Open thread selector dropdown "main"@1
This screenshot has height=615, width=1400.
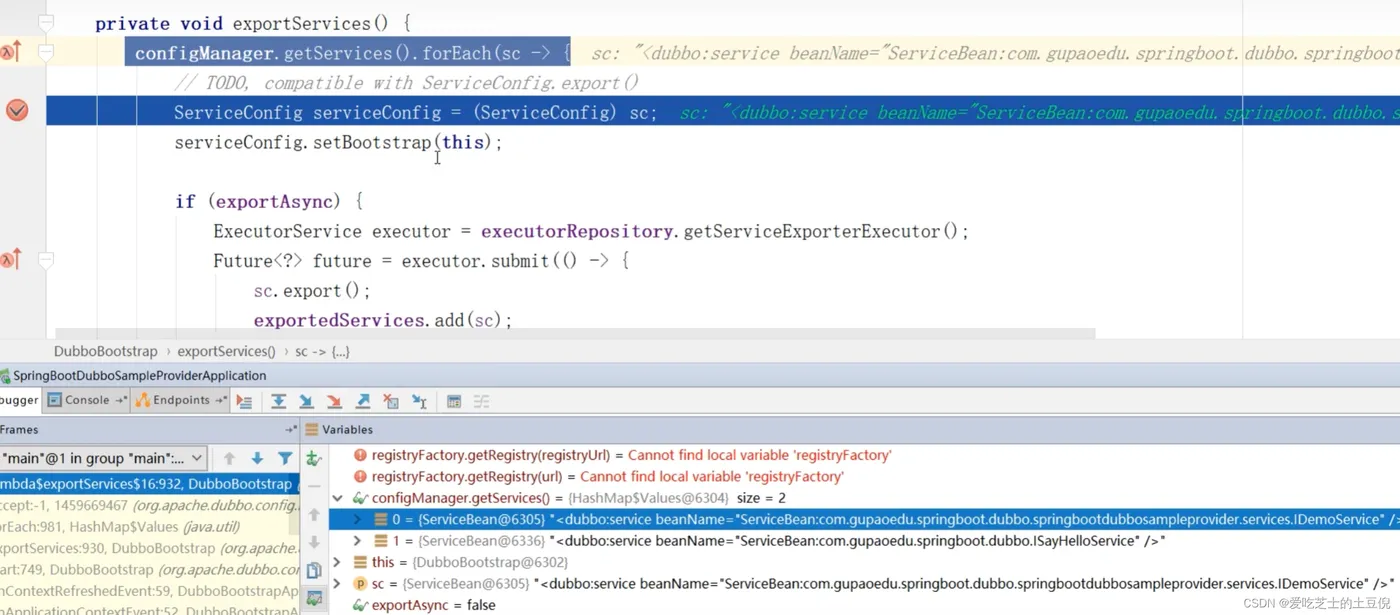tap(103, 458)
